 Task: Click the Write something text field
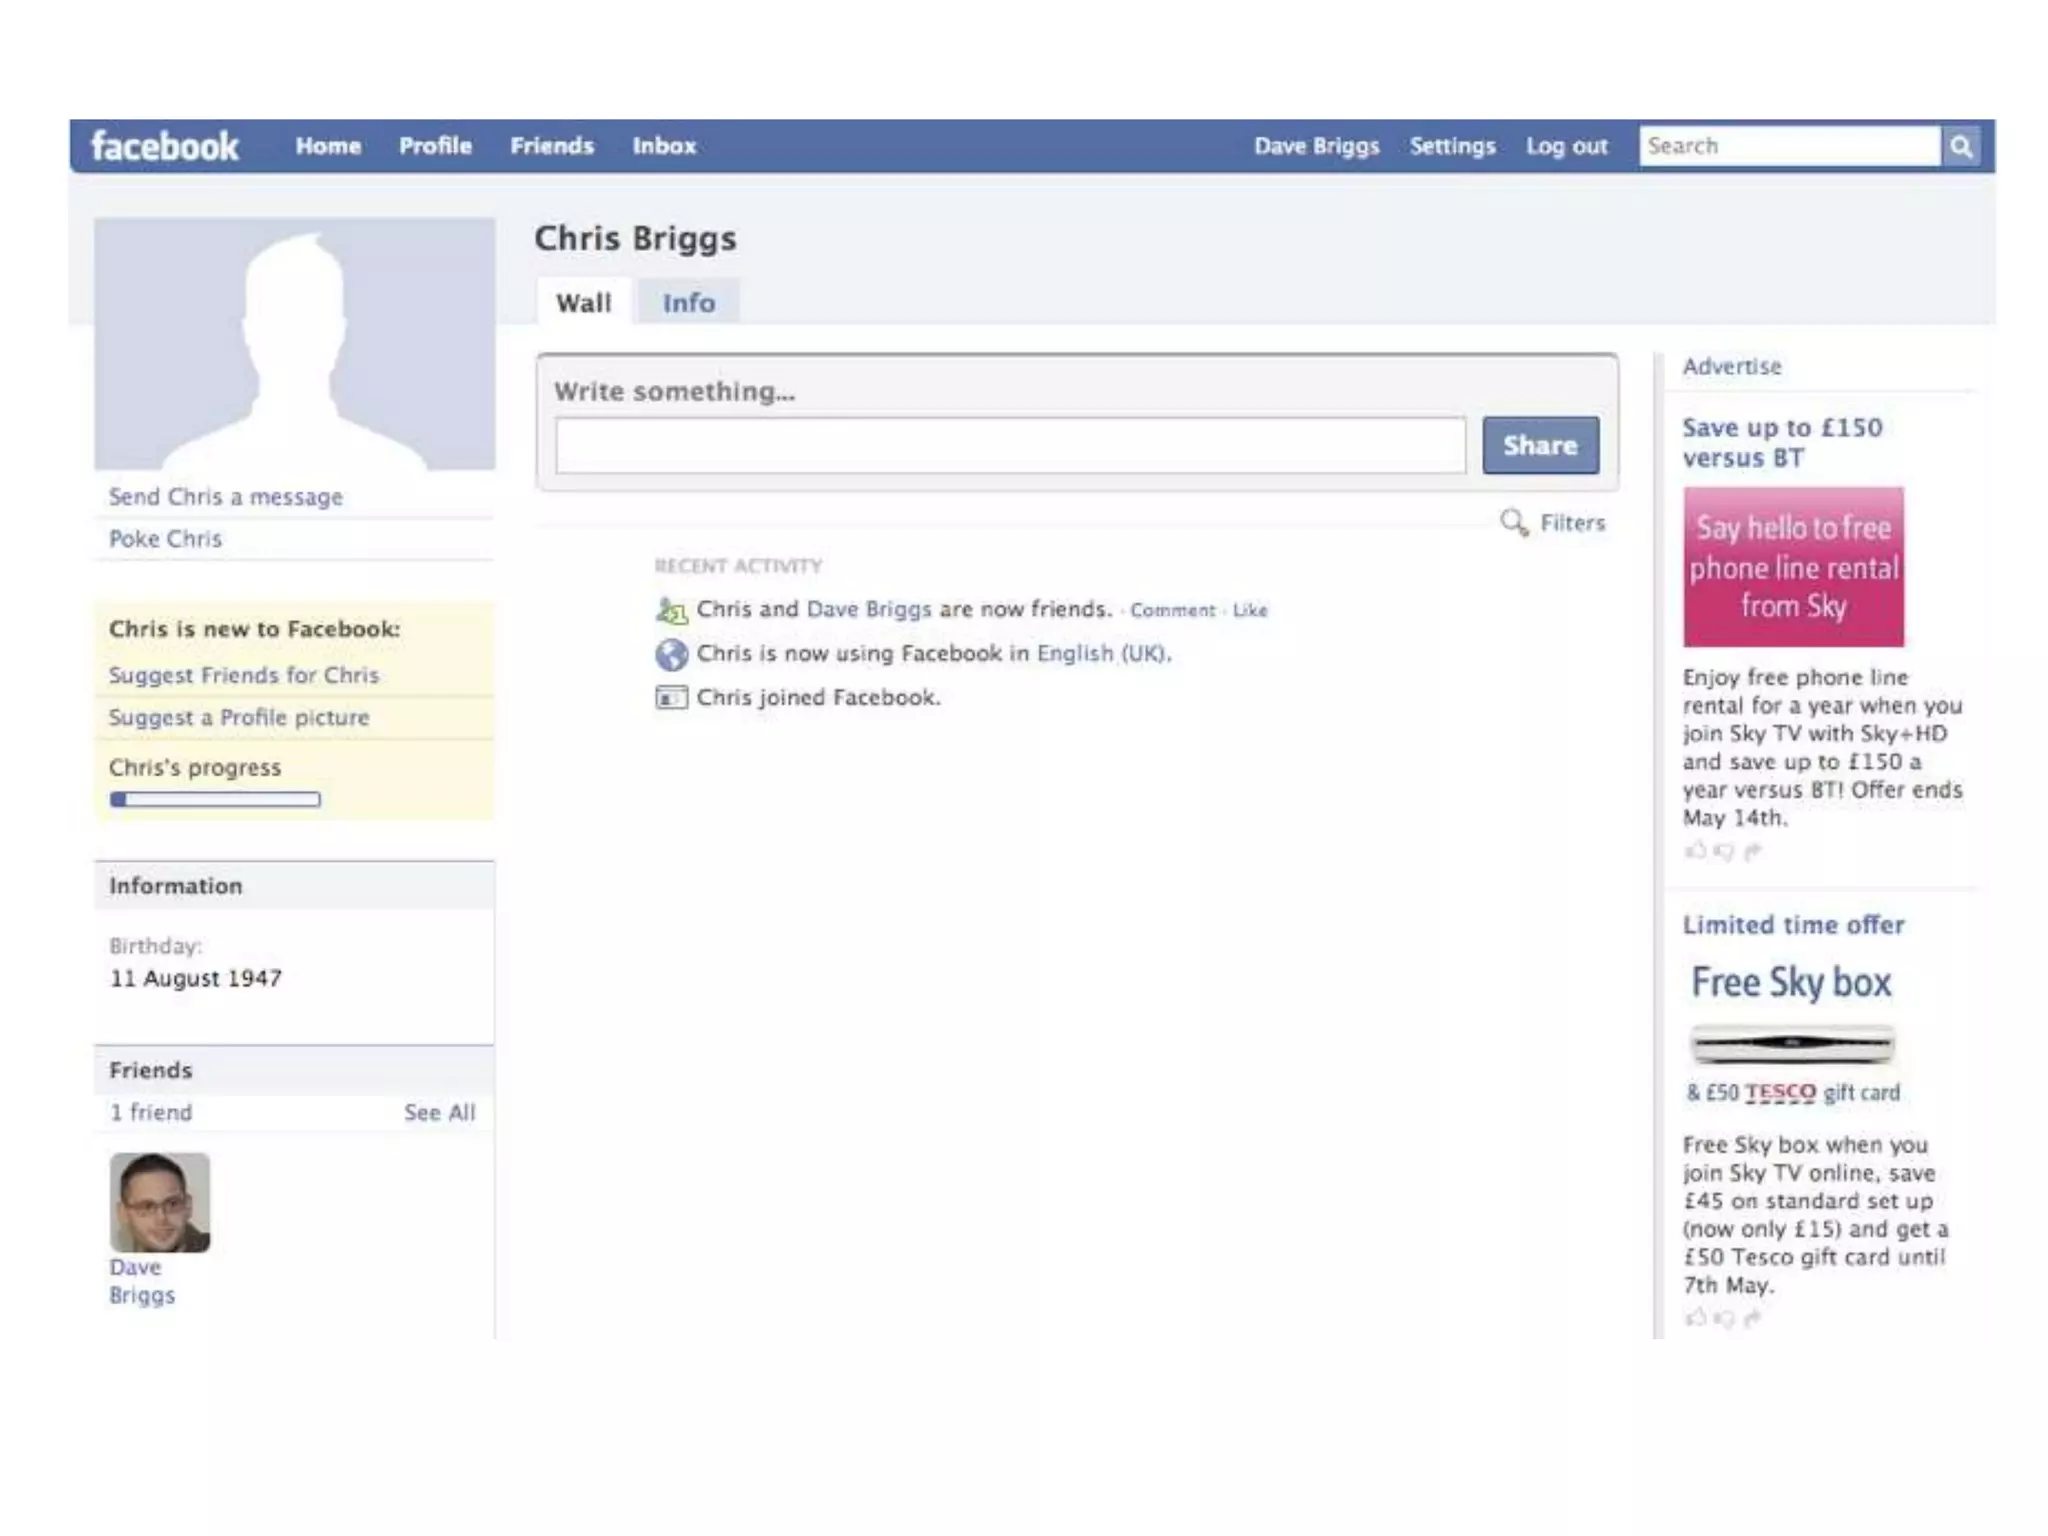[1010, 446]
